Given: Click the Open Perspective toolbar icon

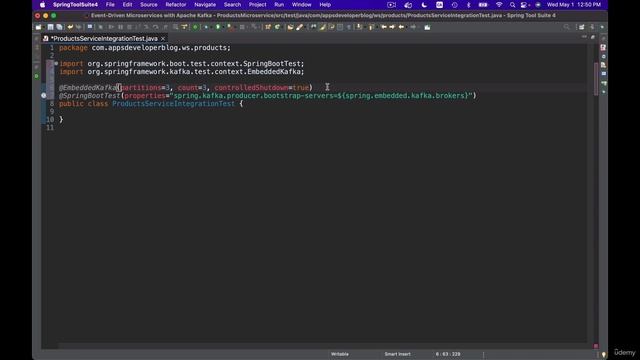Looking at the screenshot, I should (x=582, y=27).
